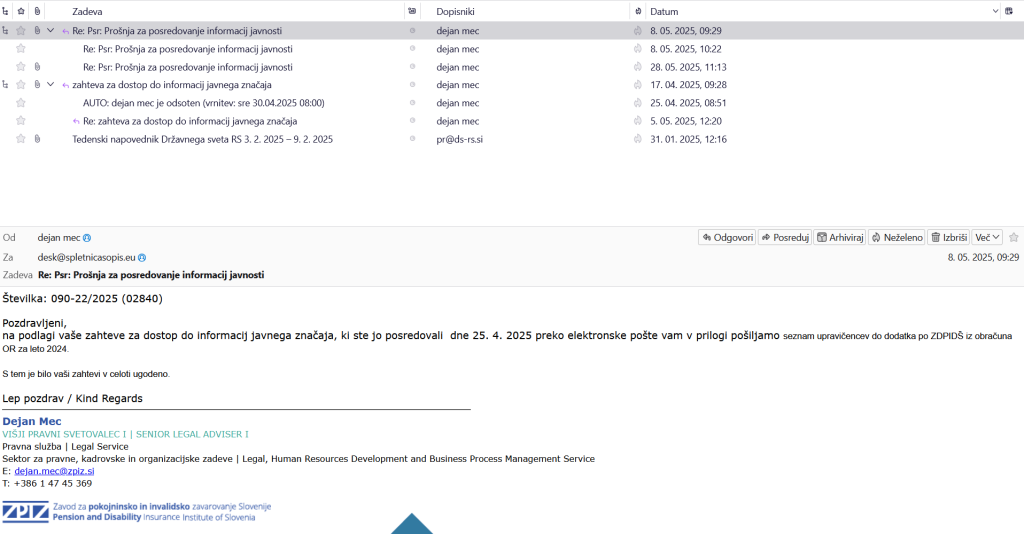Viewport: 1024px width, 534px height.
Task: Click the Odgovori (Reply) button
Action: 727,238
